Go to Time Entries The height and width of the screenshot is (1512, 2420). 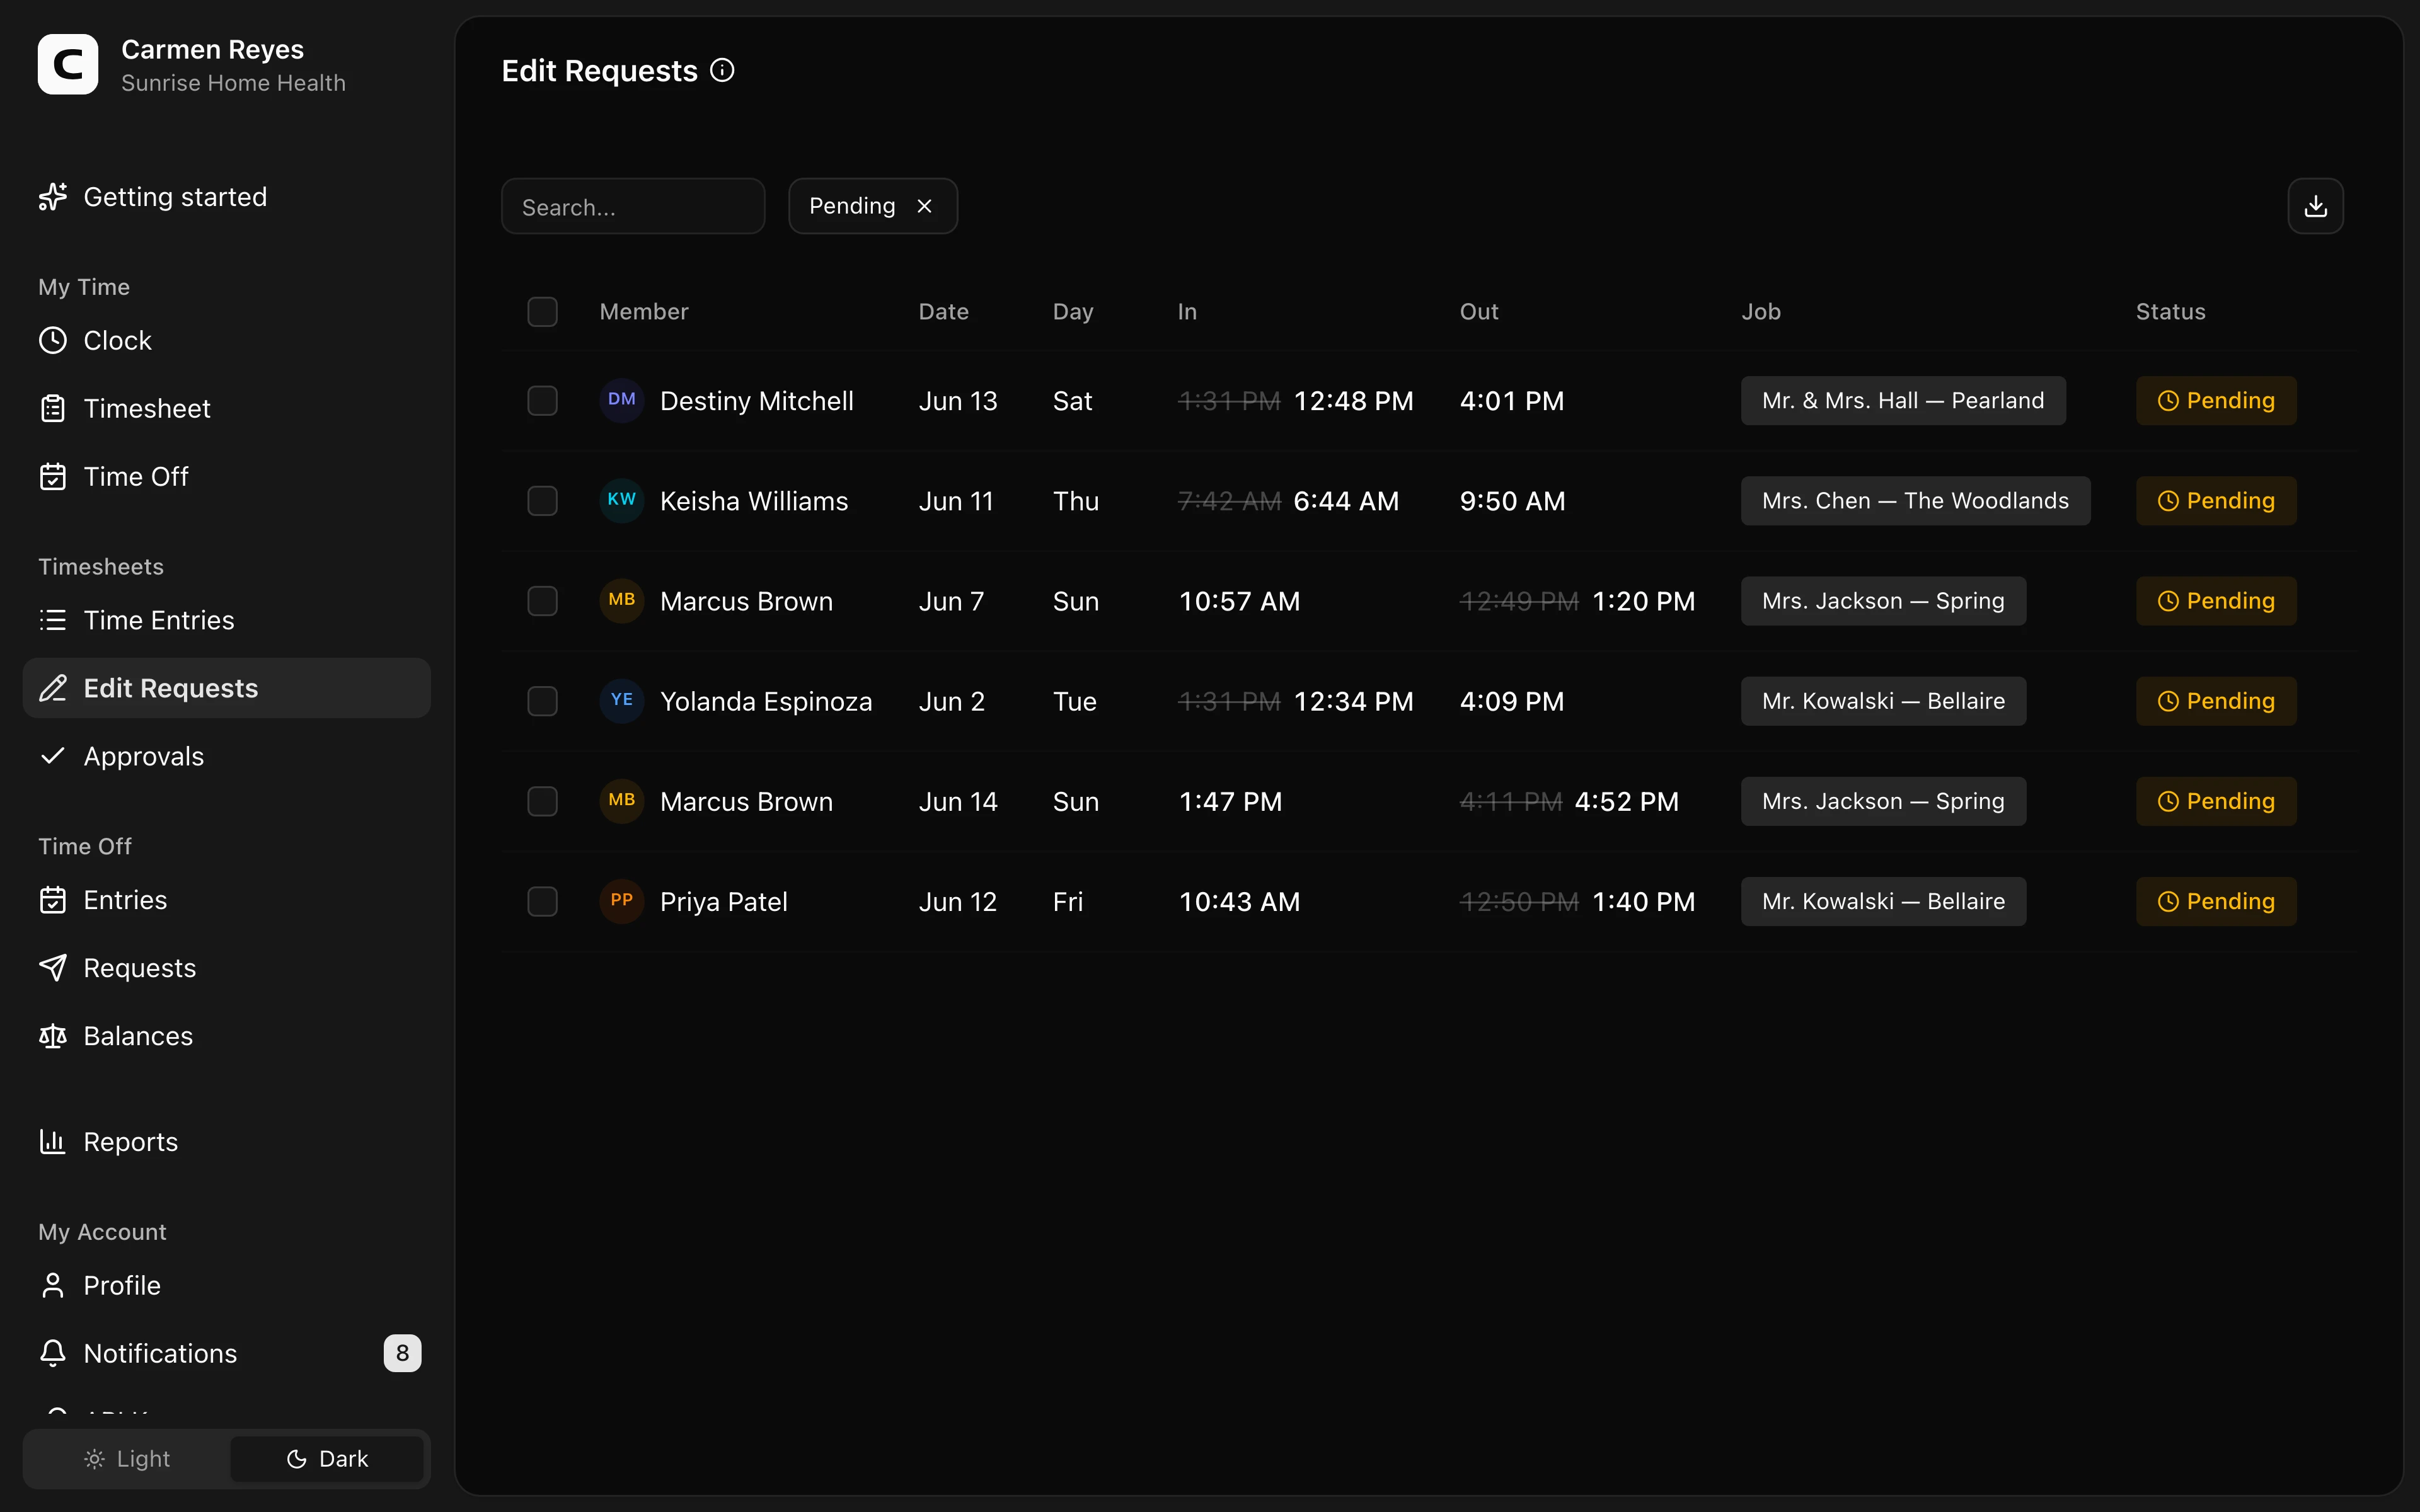226,621
